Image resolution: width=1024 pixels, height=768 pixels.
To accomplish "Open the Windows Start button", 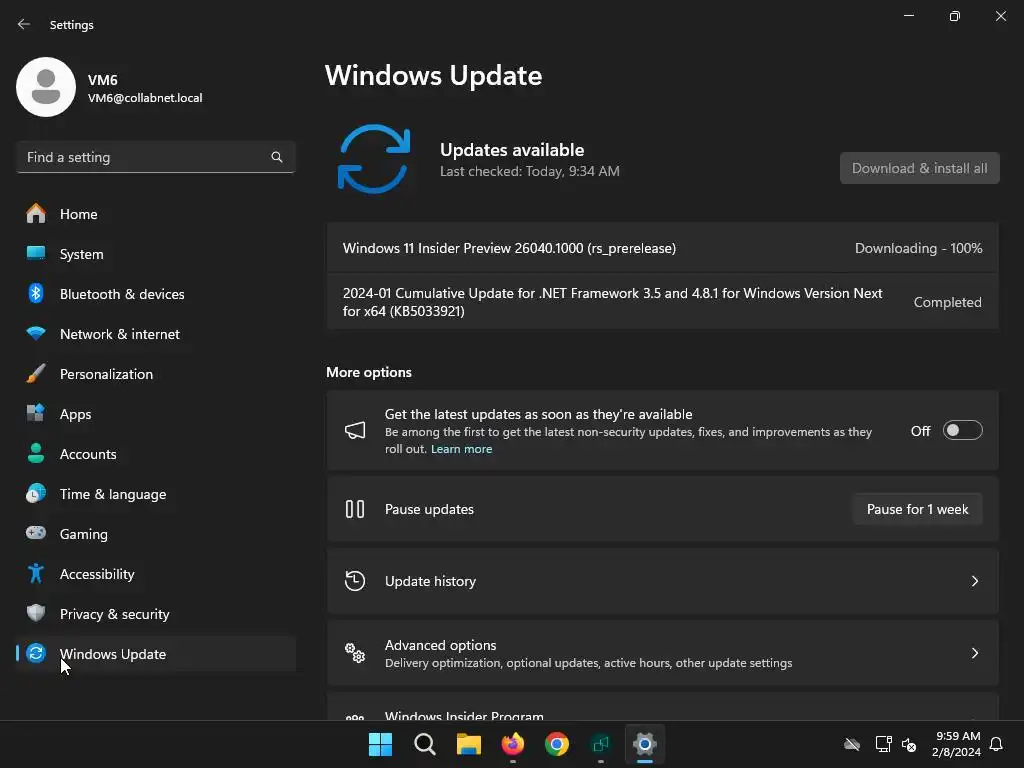I will pyautogui.click(x=380, y=744).
